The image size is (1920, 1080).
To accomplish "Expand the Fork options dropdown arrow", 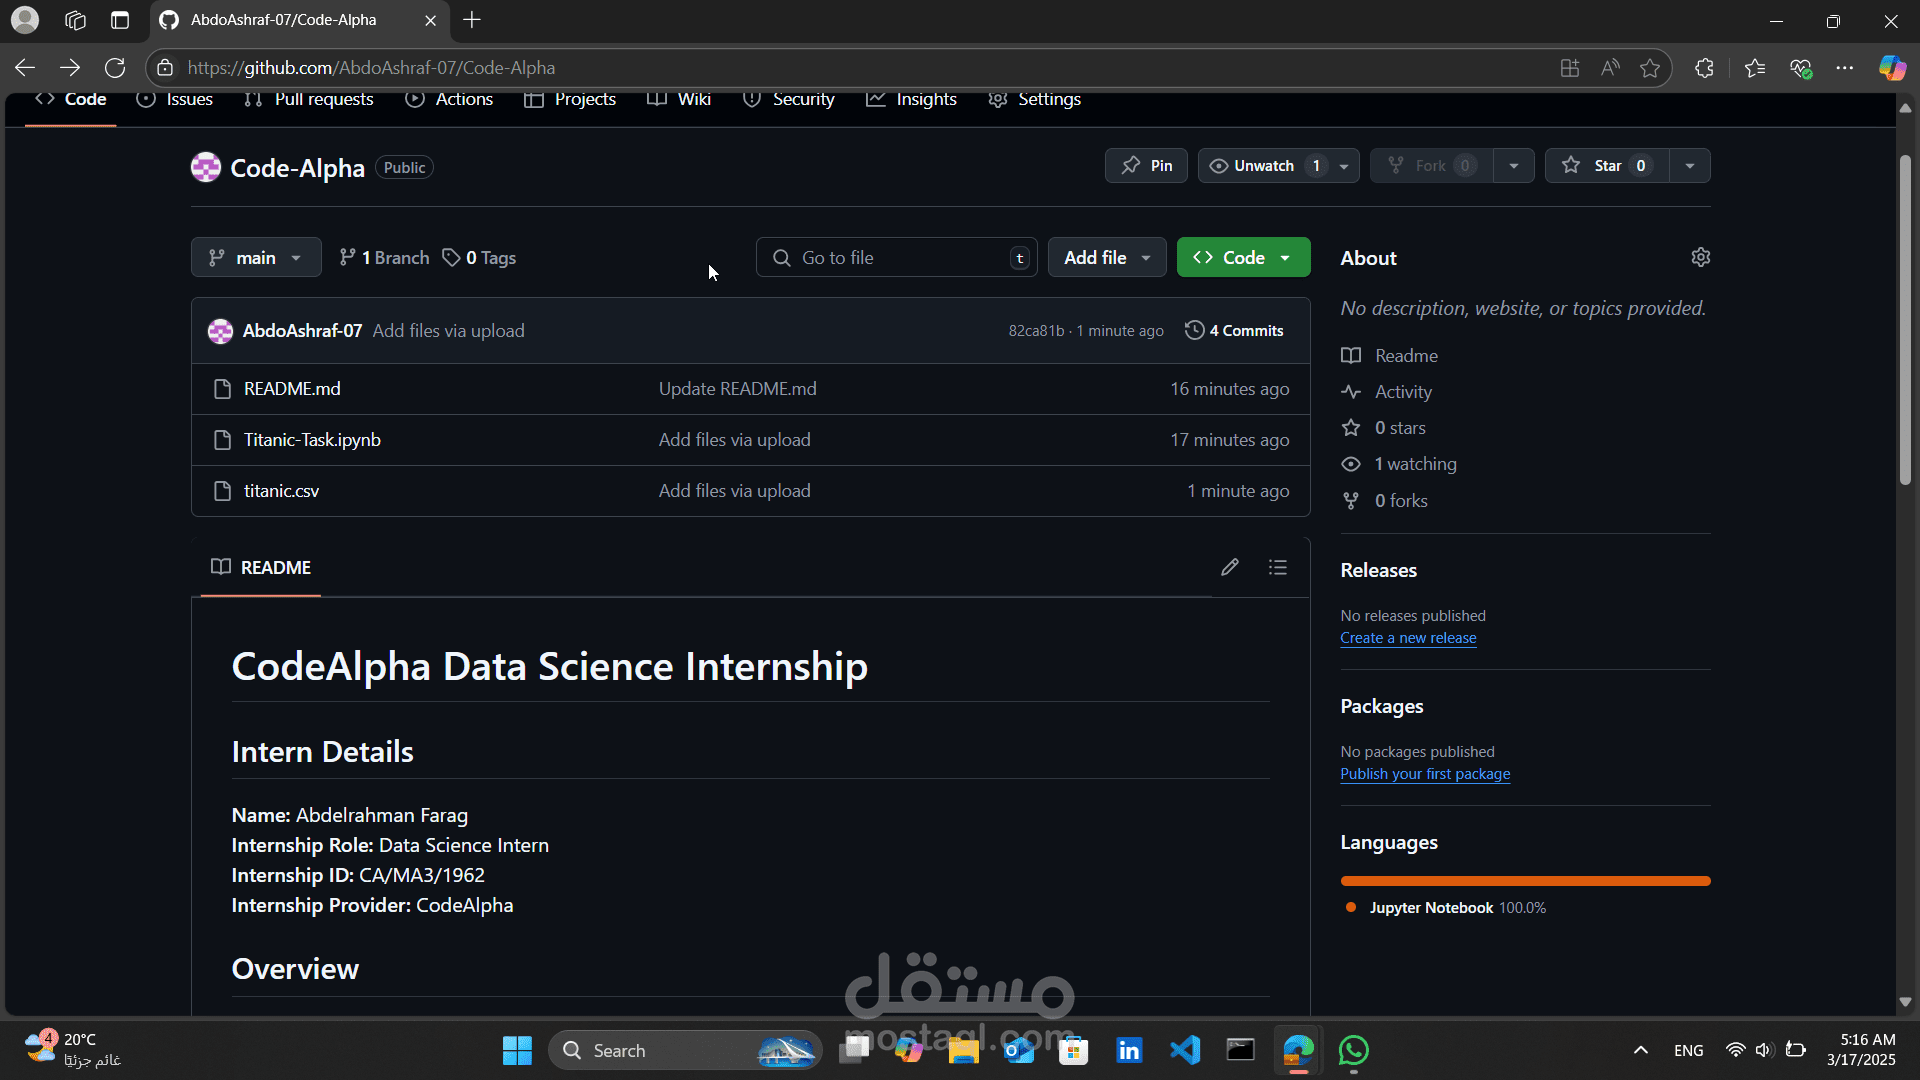I will click(1514, 166).
